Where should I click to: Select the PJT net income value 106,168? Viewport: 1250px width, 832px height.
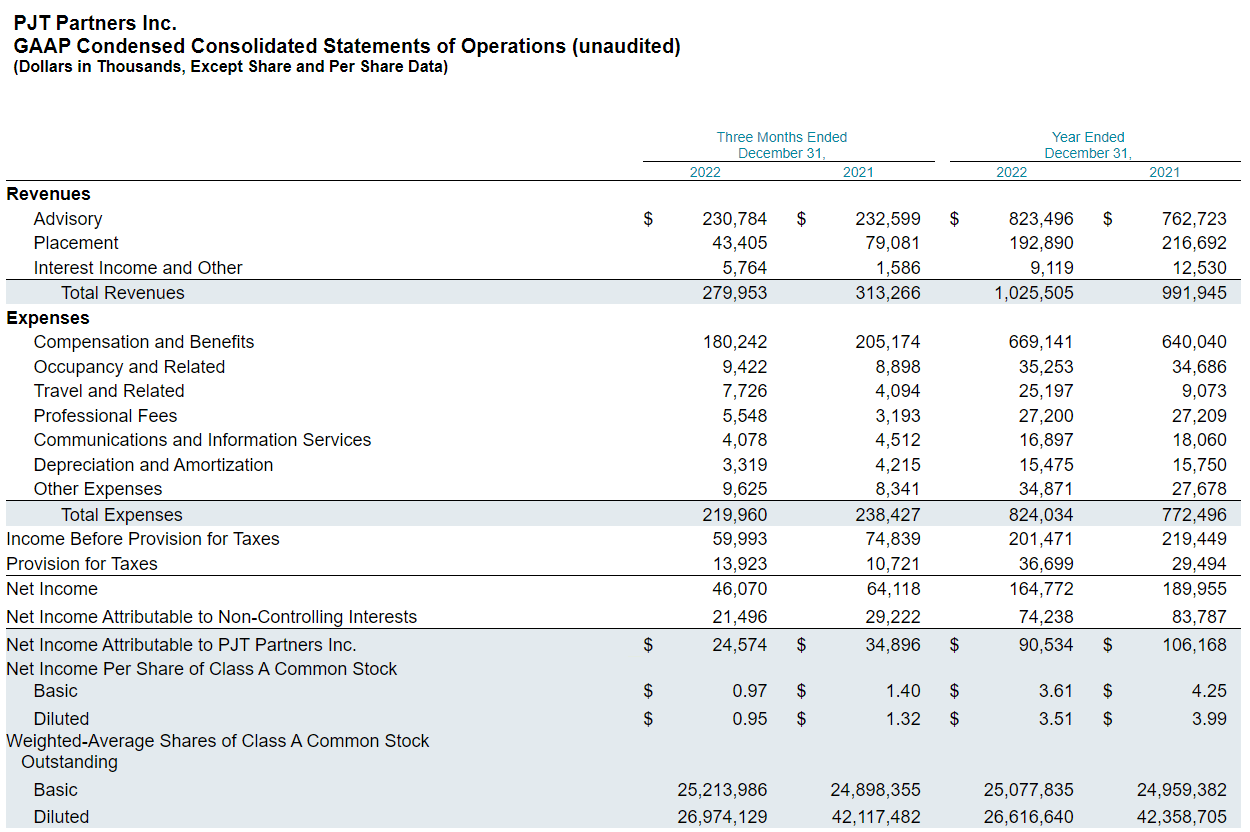(1194, 645)
